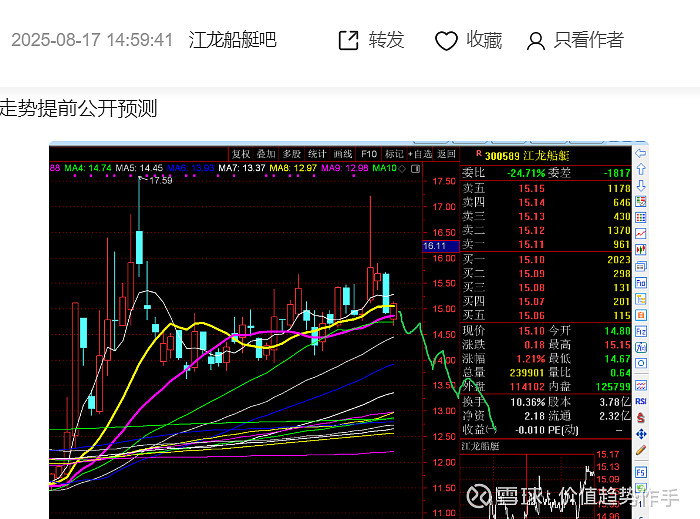Switch to the intraday line chart icon
This screenshot has height=519, width=700.
click(641, 234)
